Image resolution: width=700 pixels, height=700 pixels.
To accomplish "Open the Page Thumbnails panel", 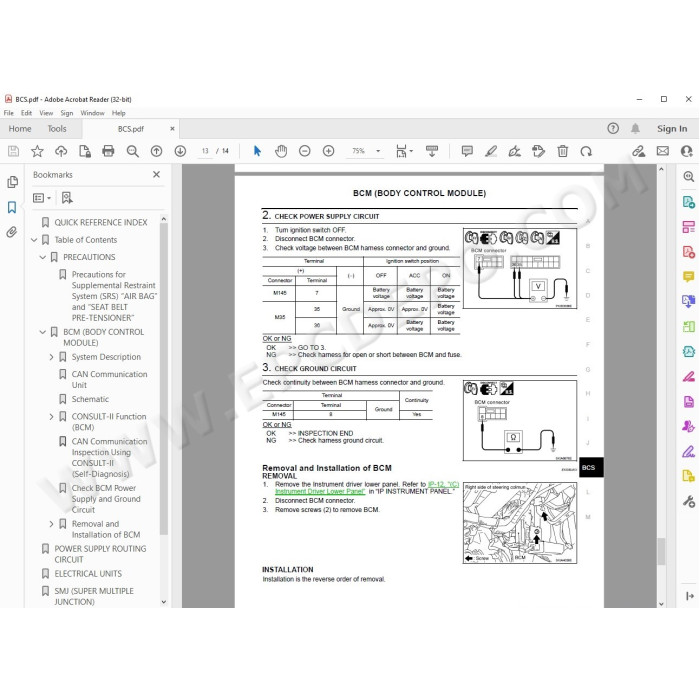I will [x=12, y=182].
